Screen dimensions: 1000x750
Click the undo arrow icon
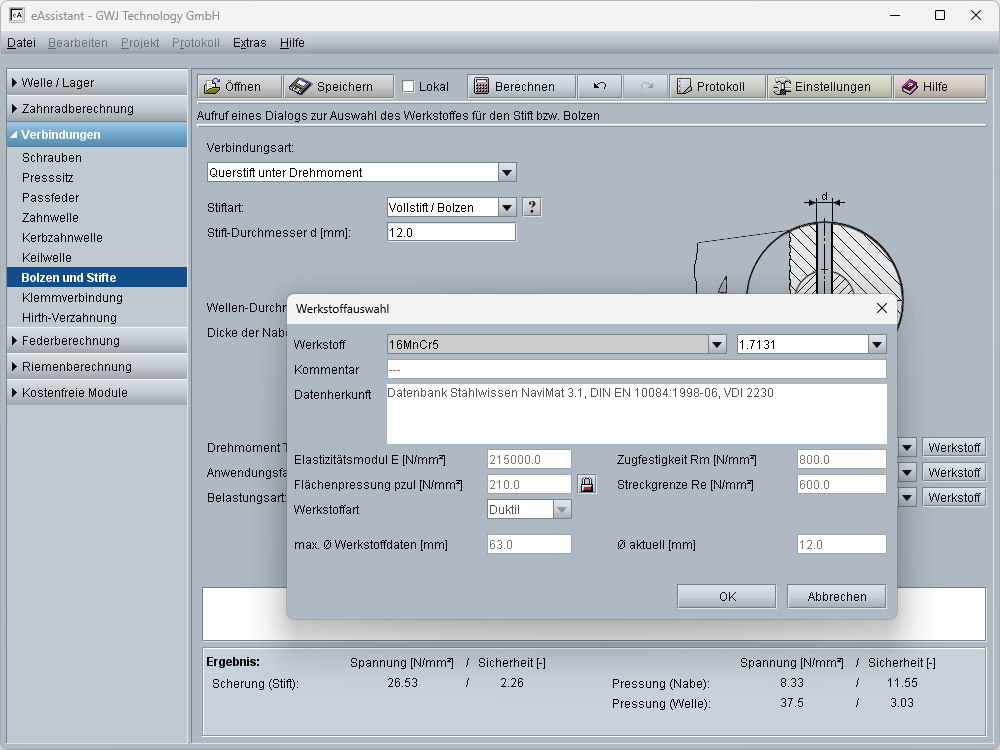[x=600, y=87]
